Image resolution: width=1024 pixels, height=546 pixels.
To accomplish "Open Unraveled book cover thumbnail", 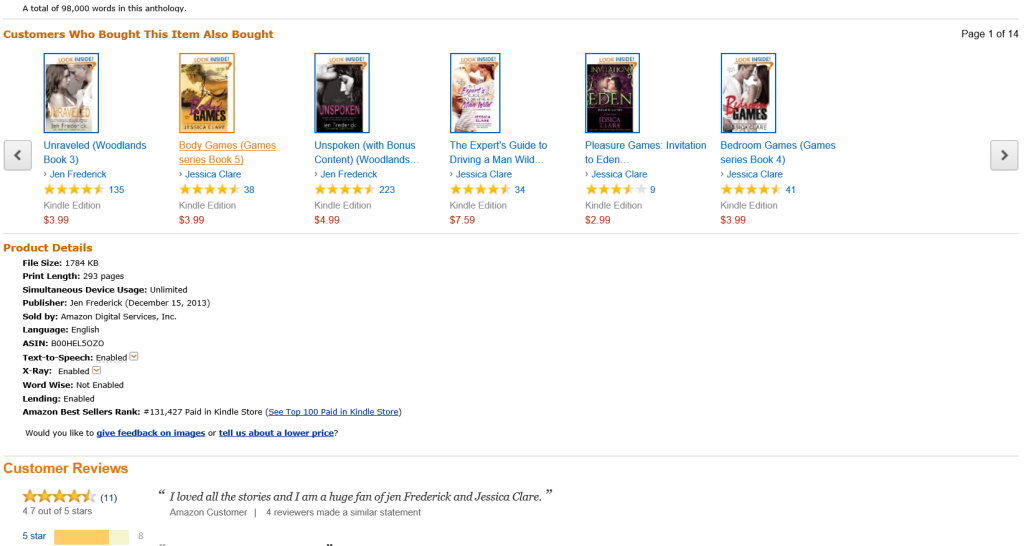I will (x=71, y=93).
